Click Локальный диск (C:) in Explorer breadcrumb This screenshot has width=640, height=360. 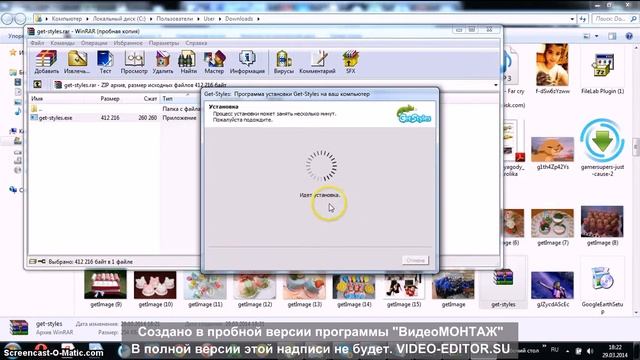coord(119,19)
